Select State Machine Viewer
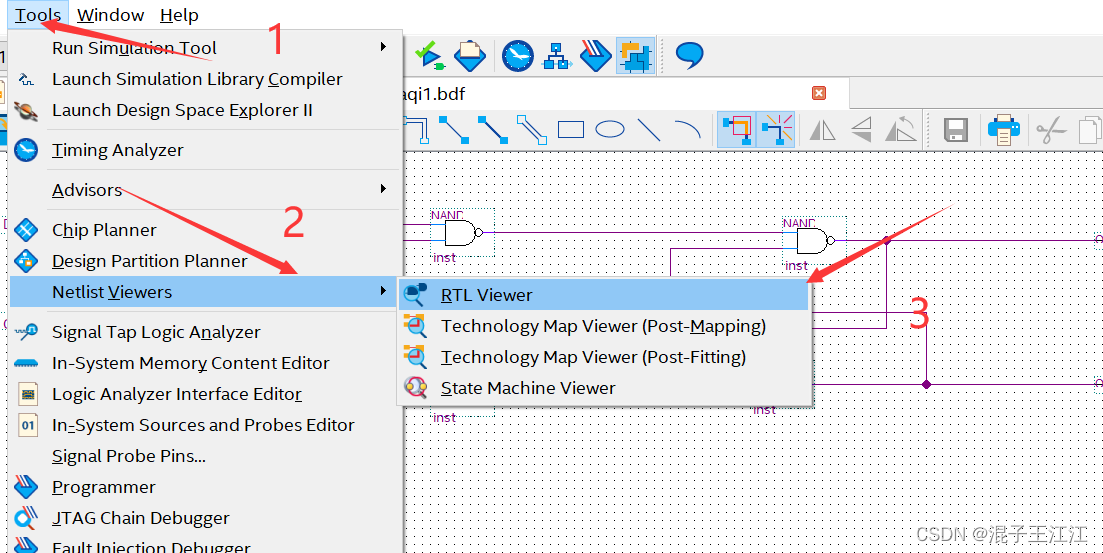This screenshot has width=1103, height=553. (604, 388)
